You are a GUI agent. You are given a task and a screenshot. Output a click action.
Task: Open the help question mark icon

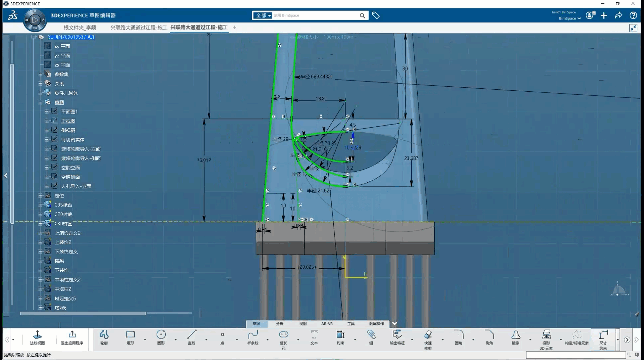tap(633, 16)
